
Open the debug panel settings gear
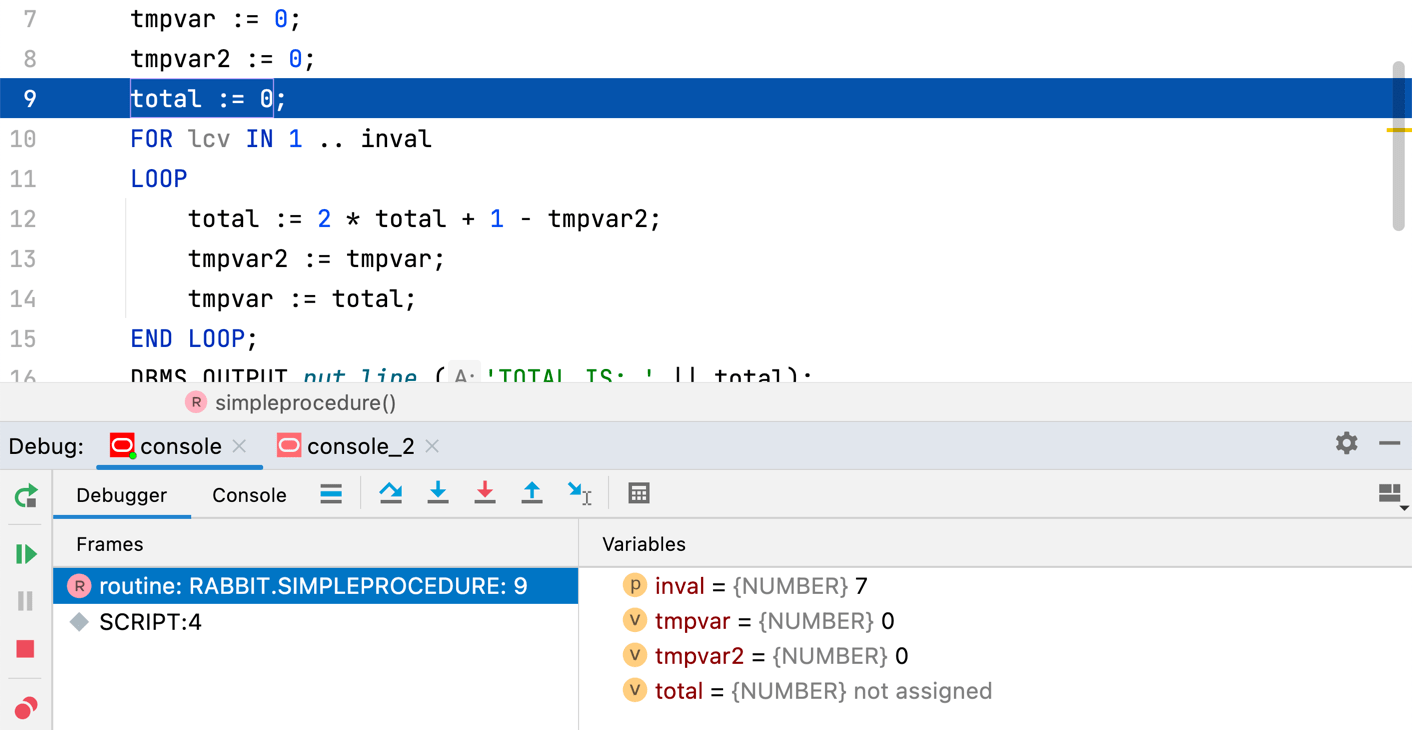(x=1347, y=443)
